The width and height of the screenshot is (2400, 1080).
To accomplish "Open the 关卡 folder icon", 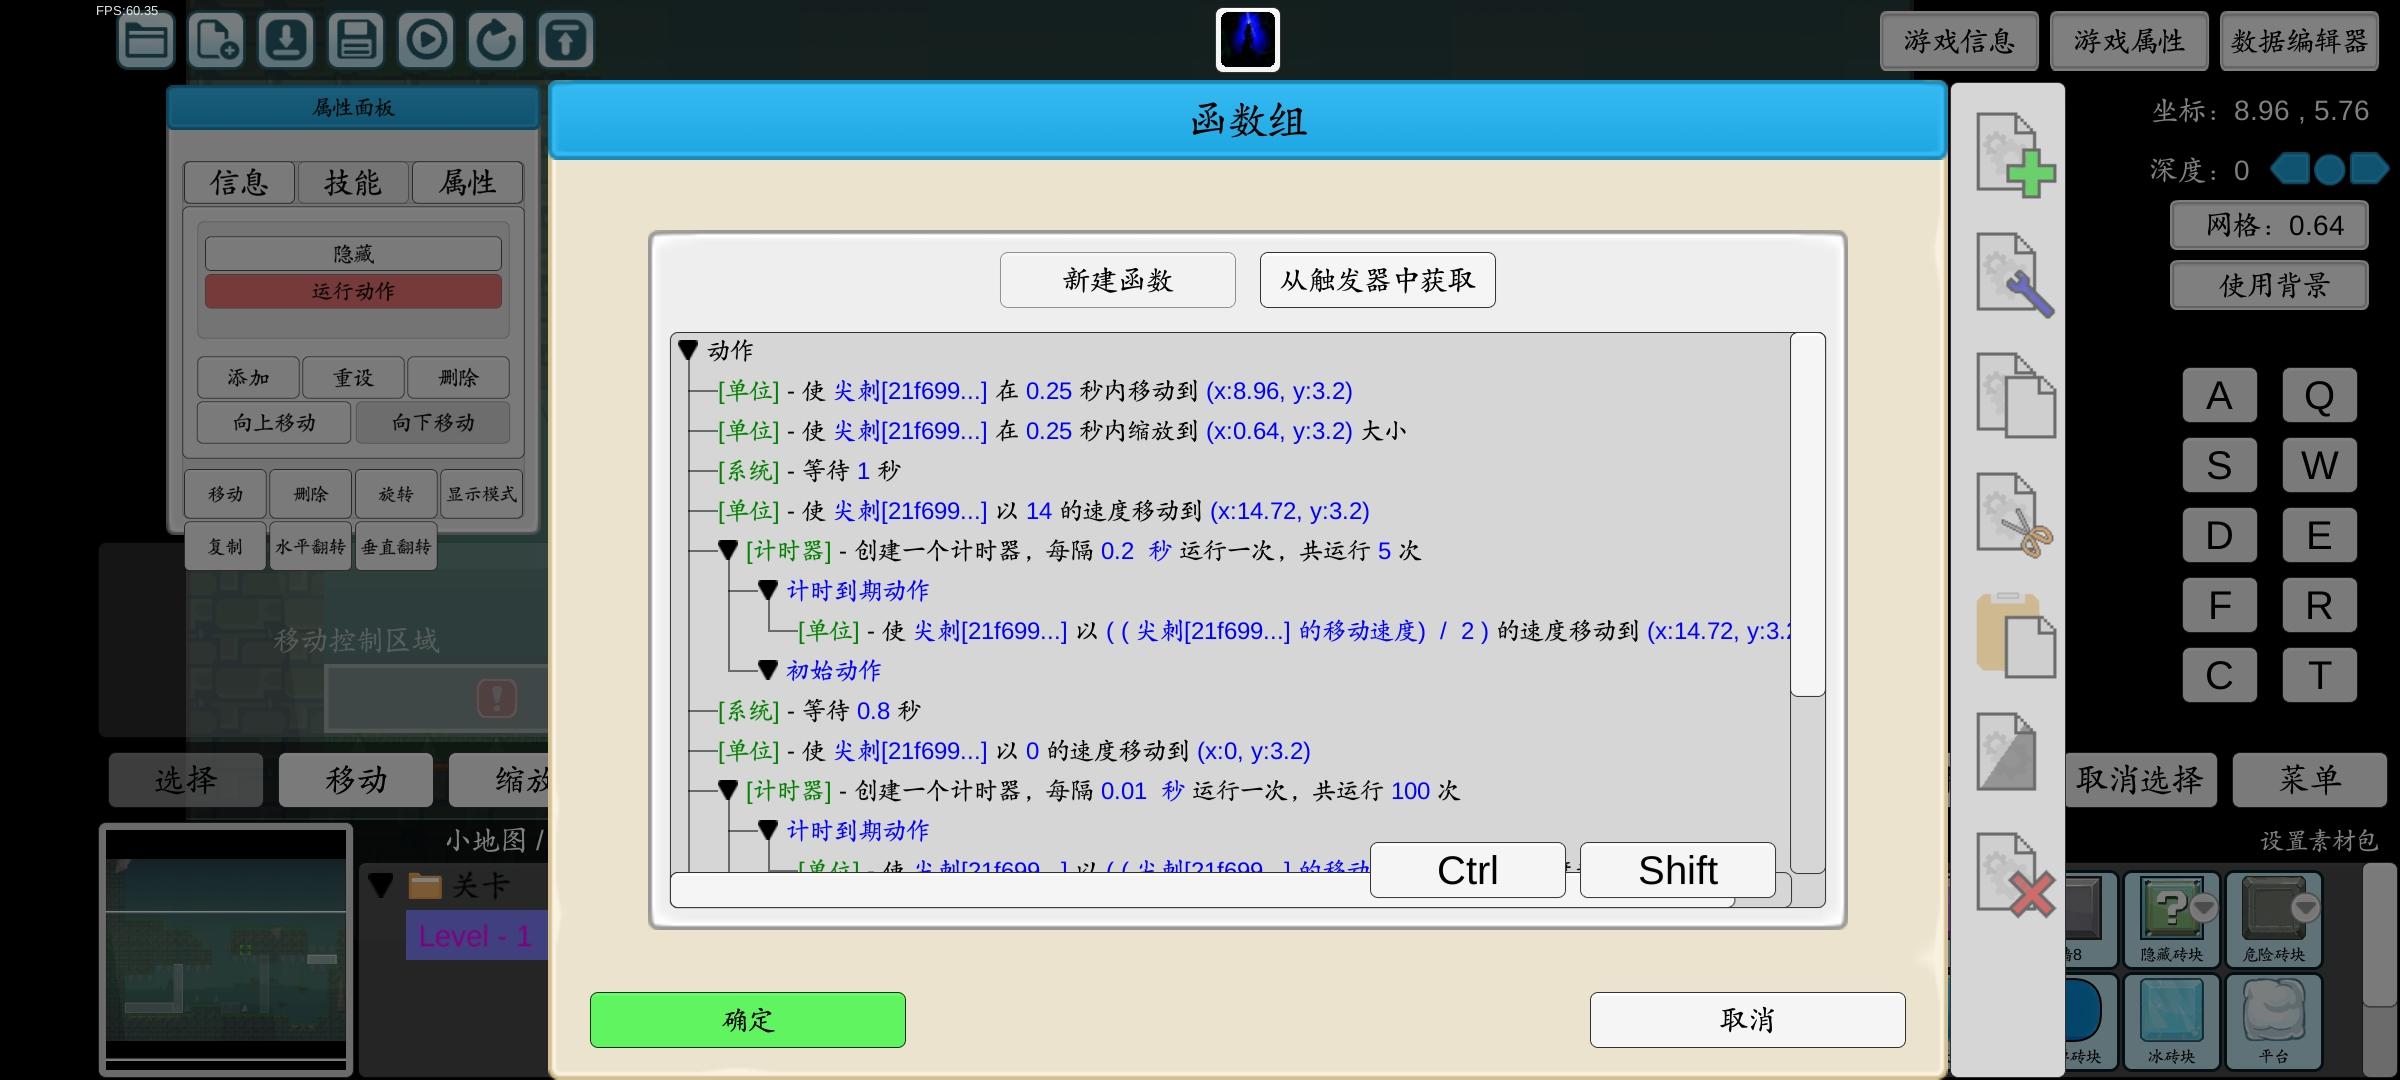I will [425, 886].
